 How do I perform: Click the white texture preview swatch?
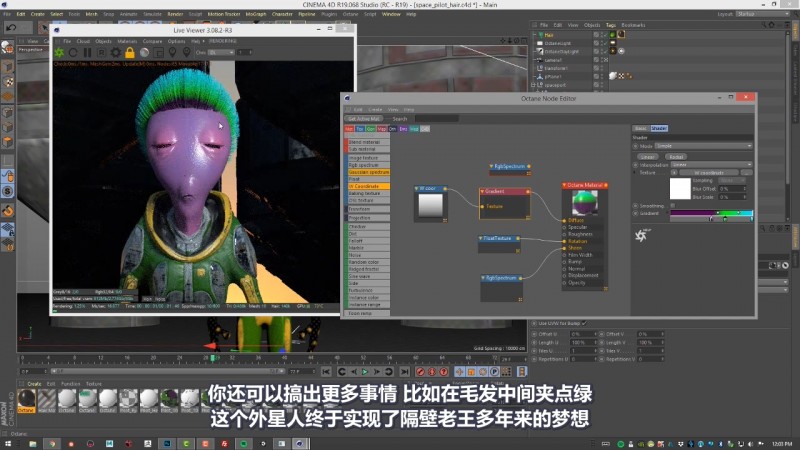click(x=680, y=189)
